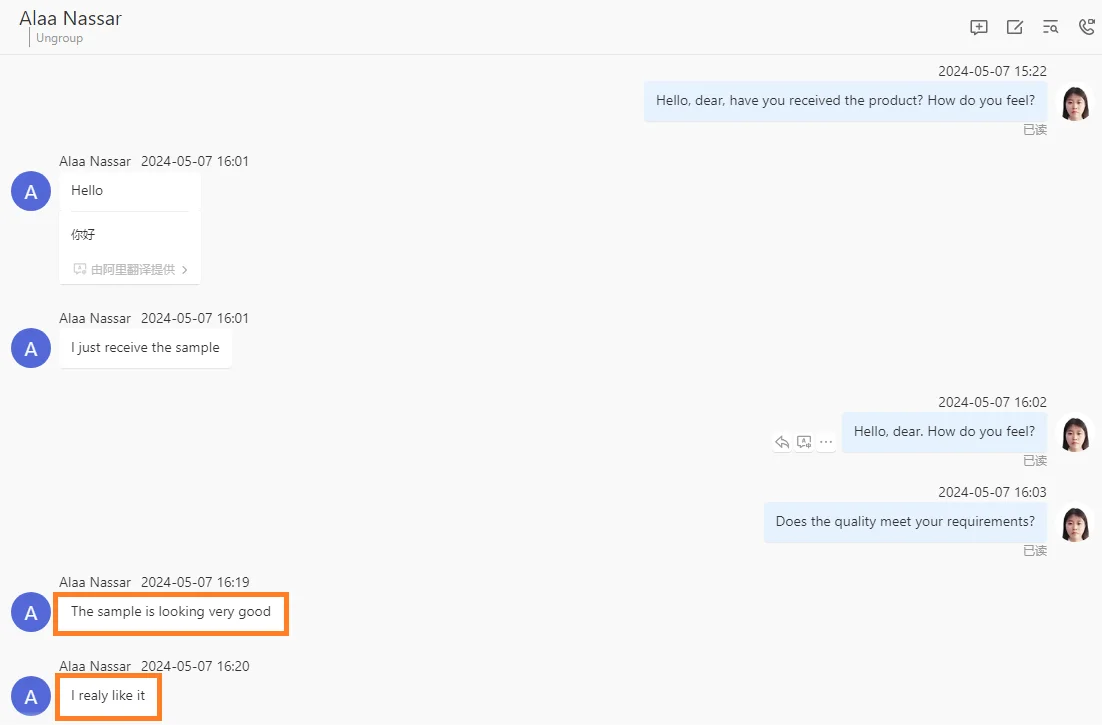Open Alaa Nassar contact name in header

click(70, 18)
